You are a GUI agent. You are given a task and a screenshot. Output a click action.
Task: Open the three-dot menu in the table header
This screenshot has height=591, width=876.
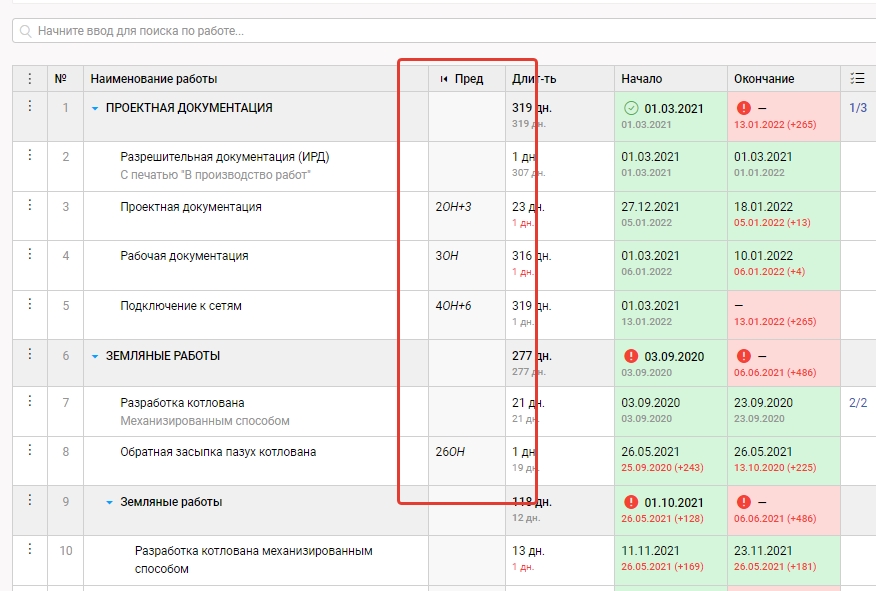click(29, 78)
